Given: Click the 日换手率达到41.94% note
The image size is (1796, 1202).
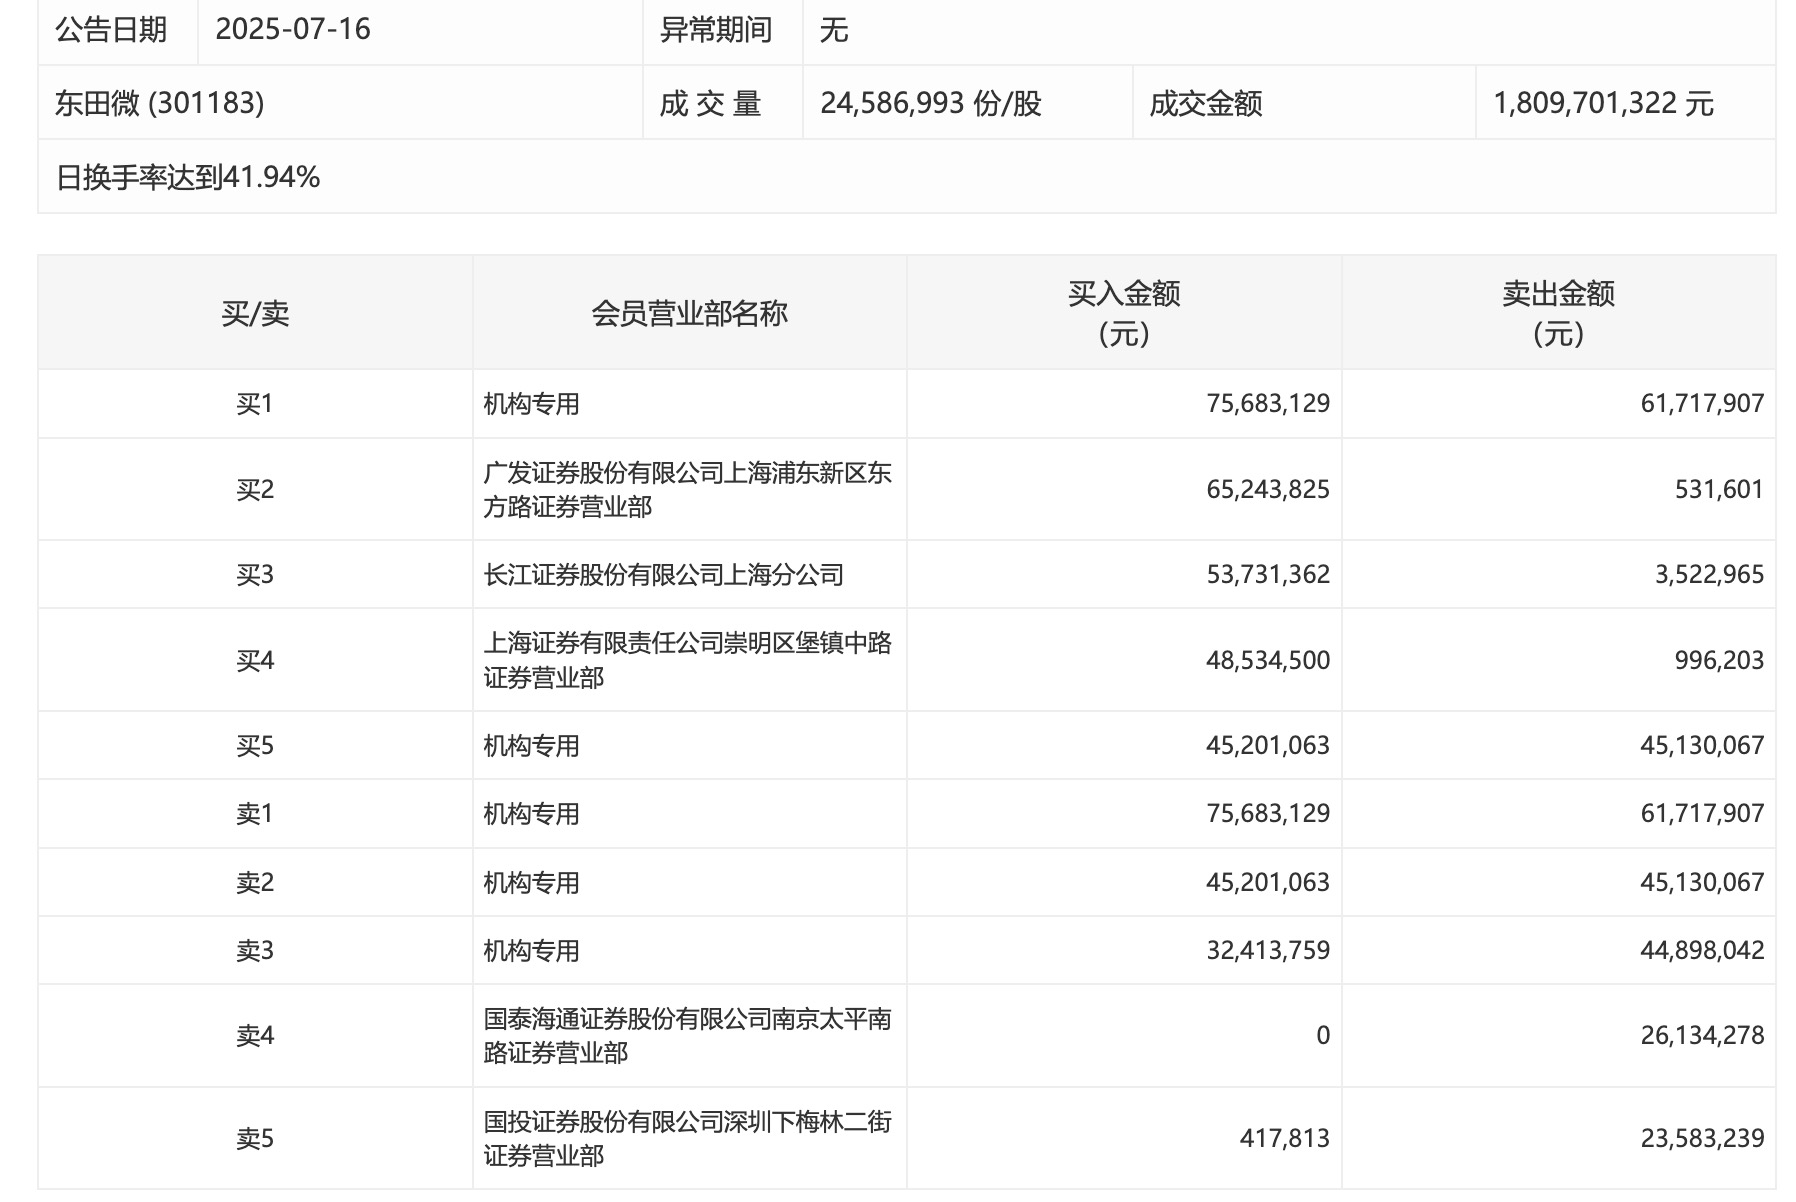Looking at the screenshot, I should 188,177.
